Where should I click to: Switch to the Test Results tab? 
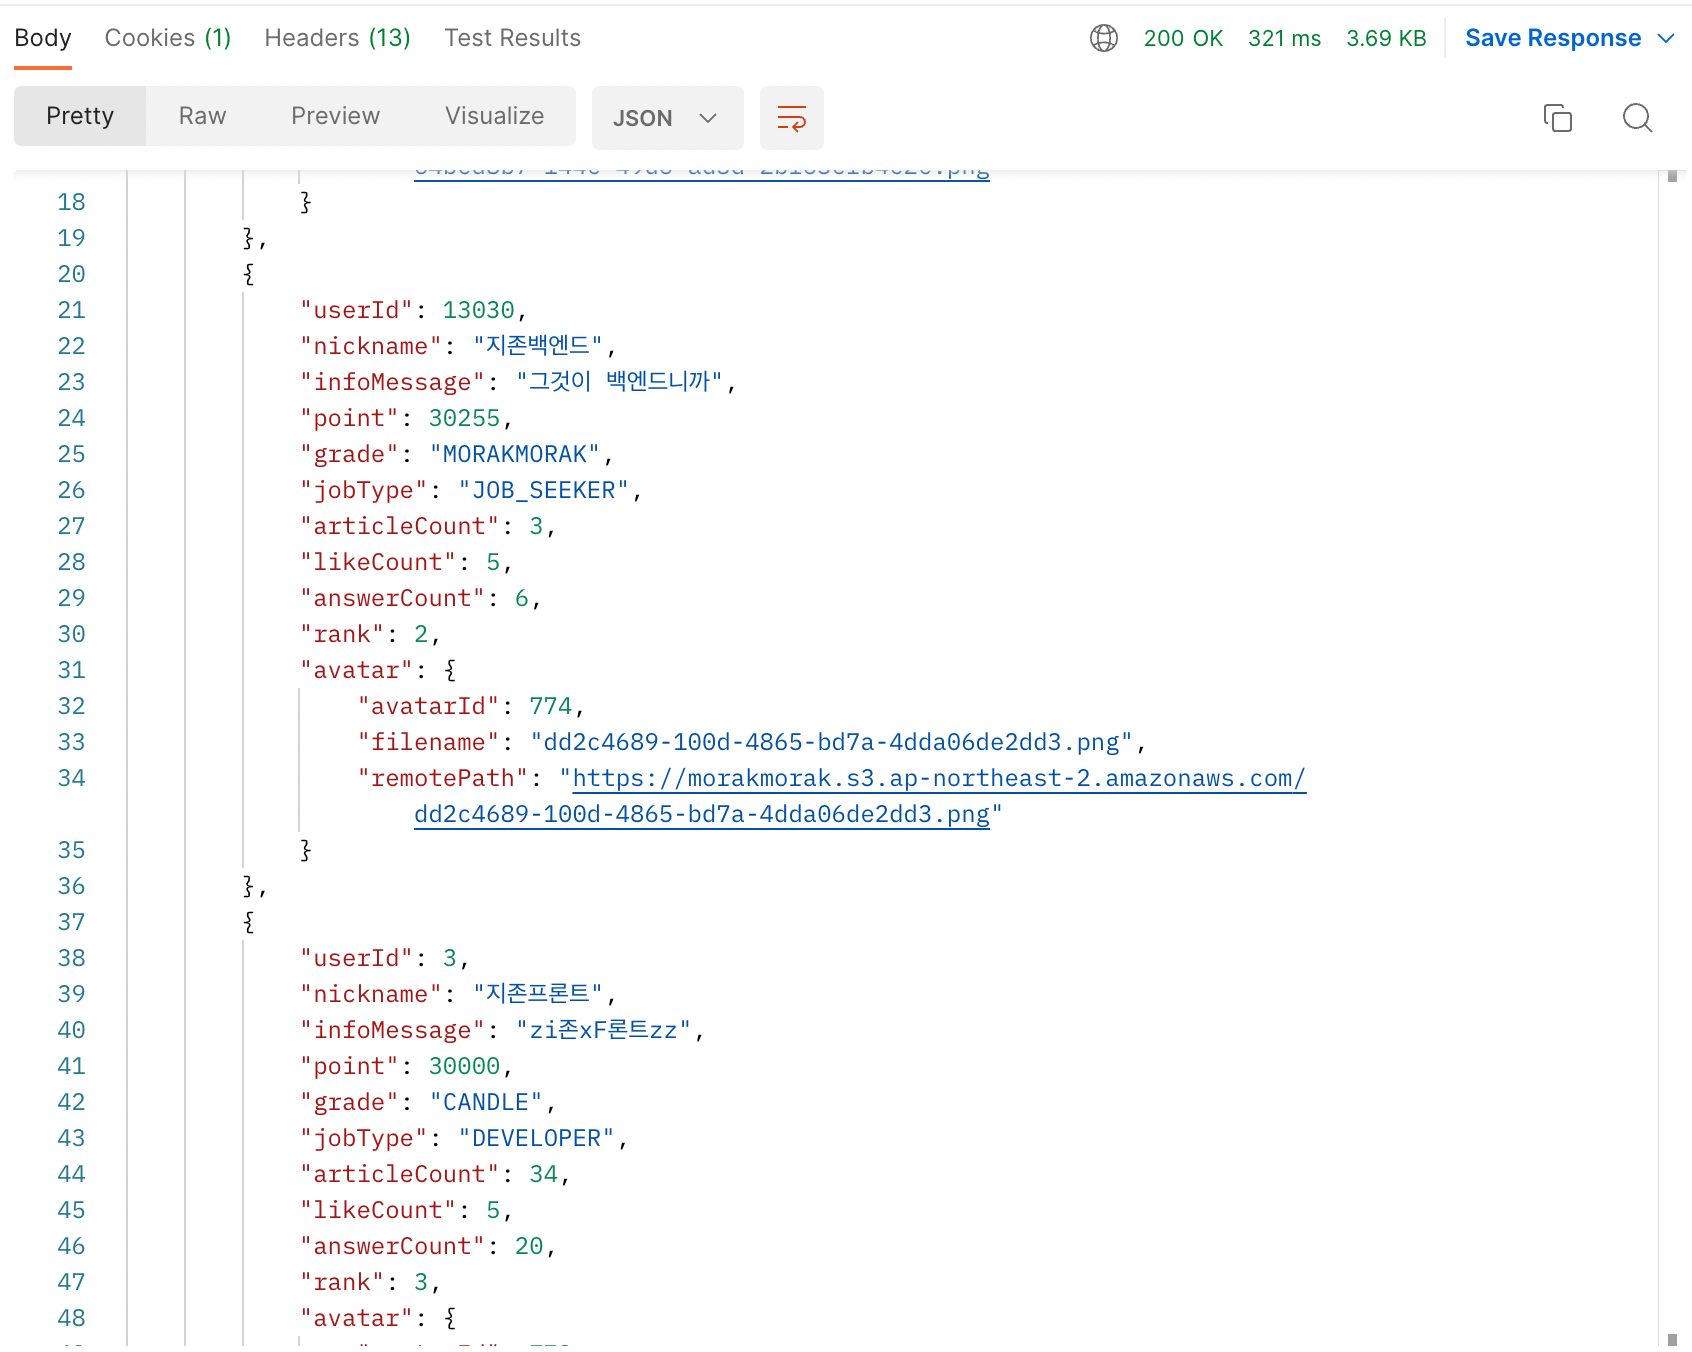513,38
